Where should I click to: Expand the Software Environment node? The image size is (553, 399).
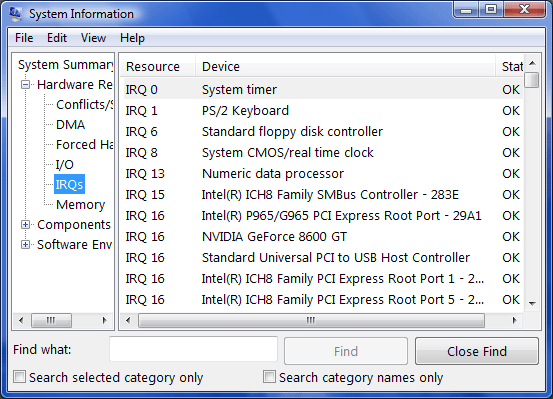point(25,244)
